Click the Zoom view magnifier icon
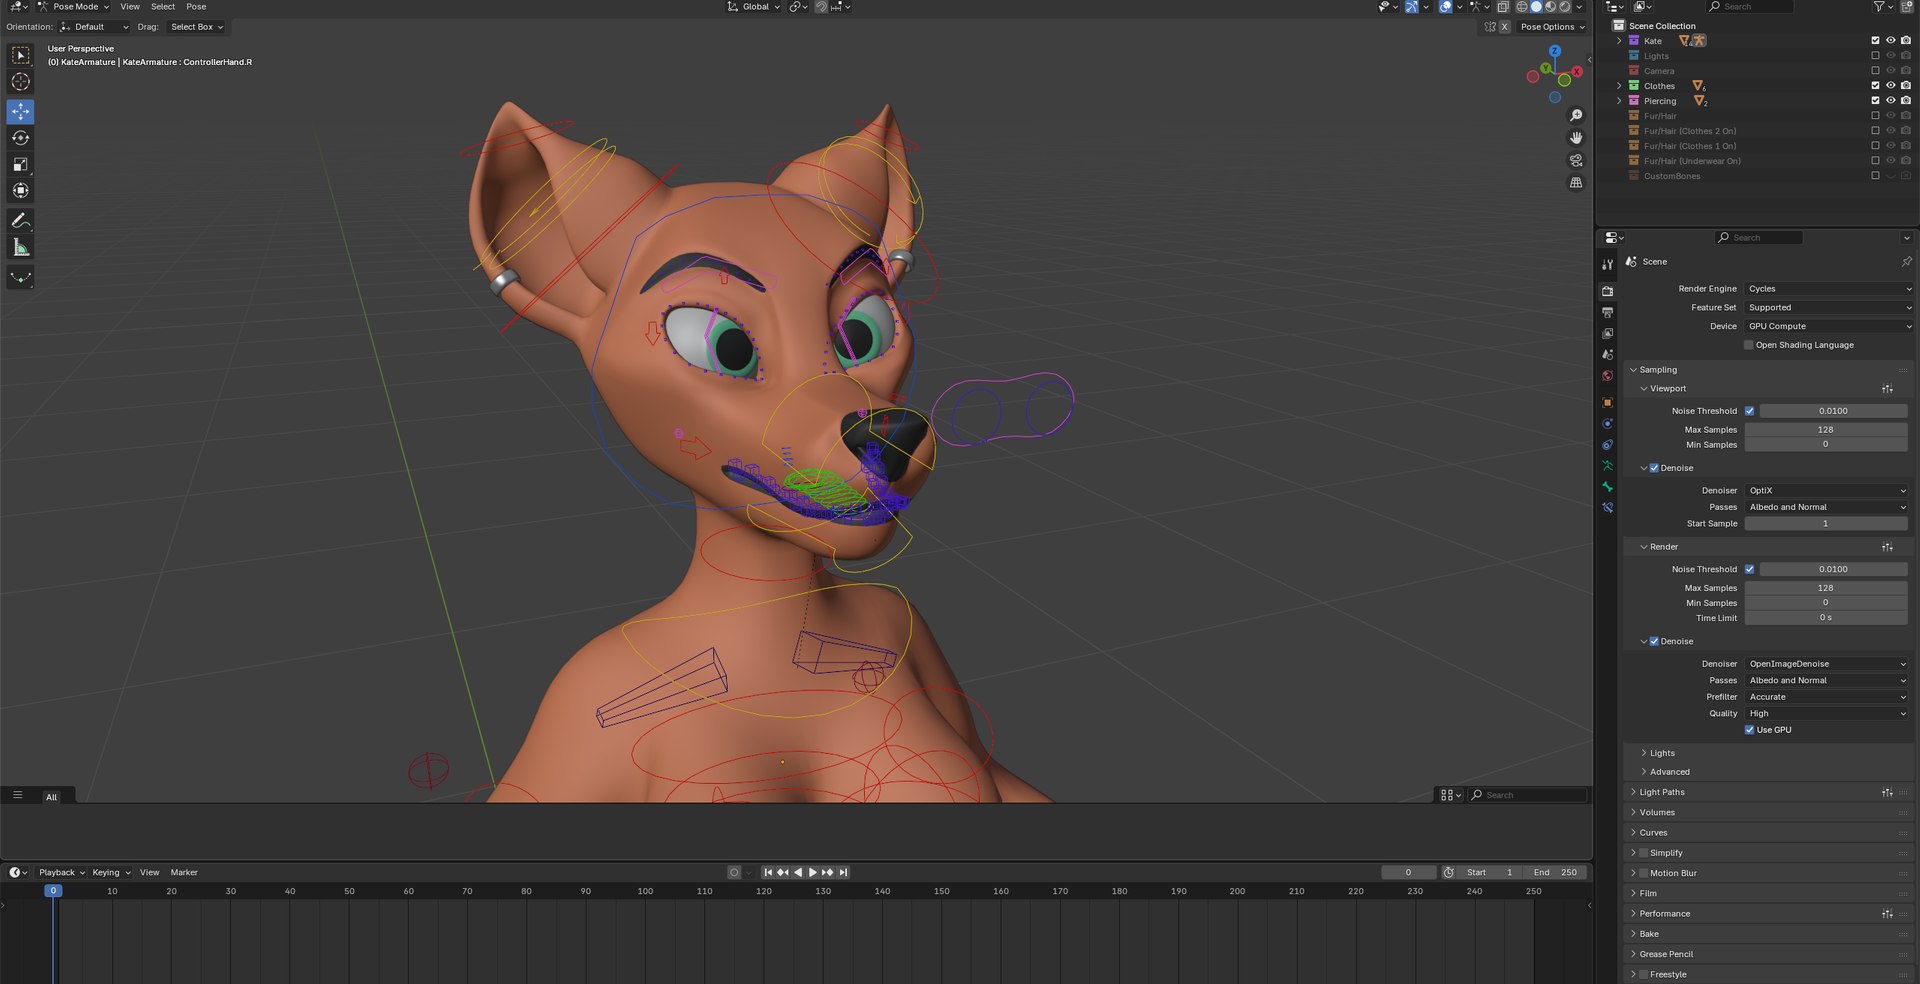This screenshot has height=984, width=1920. [x=1576, y=115]
